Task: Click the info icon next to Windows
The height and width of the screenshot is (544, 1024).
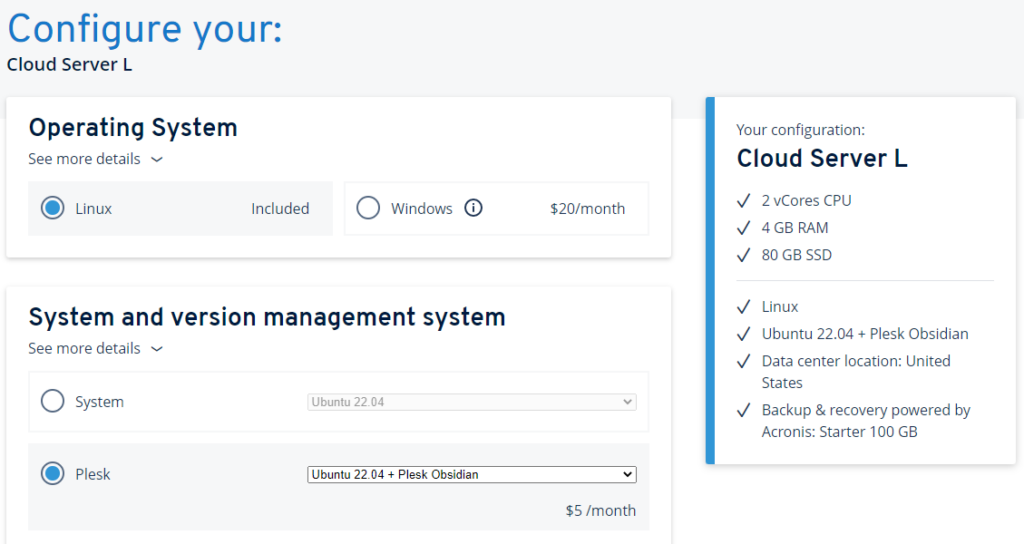Action: click(473, 208)
